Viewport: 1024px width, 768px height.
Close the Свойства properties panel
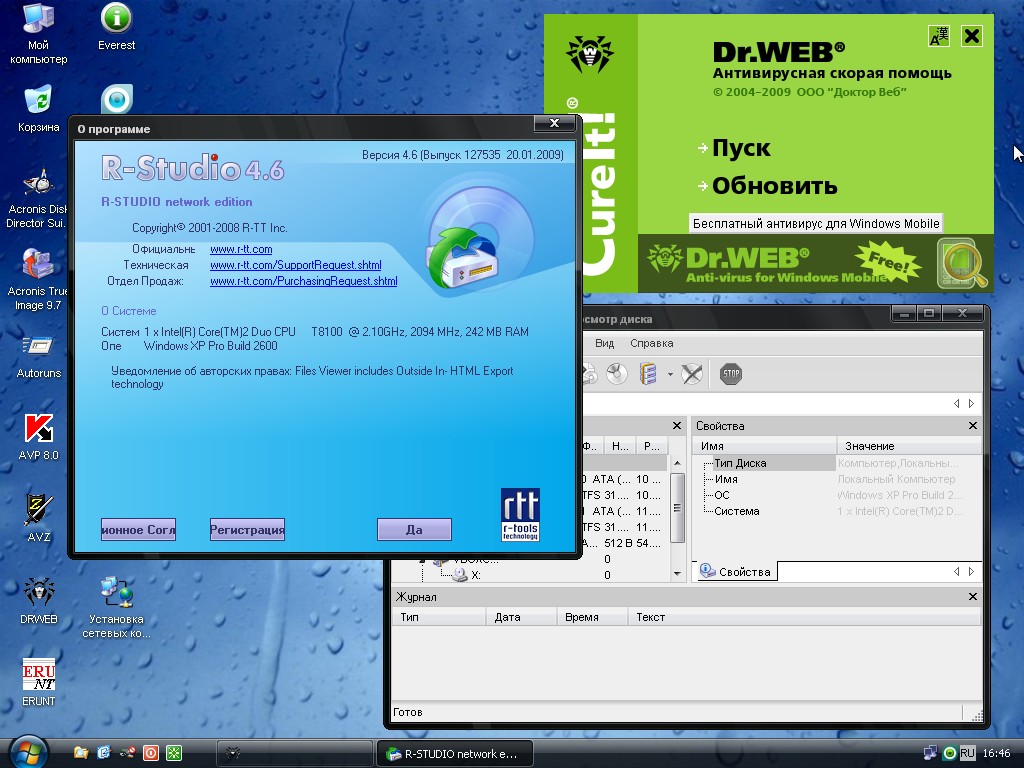pyautogui.click(x=972, y=426)
